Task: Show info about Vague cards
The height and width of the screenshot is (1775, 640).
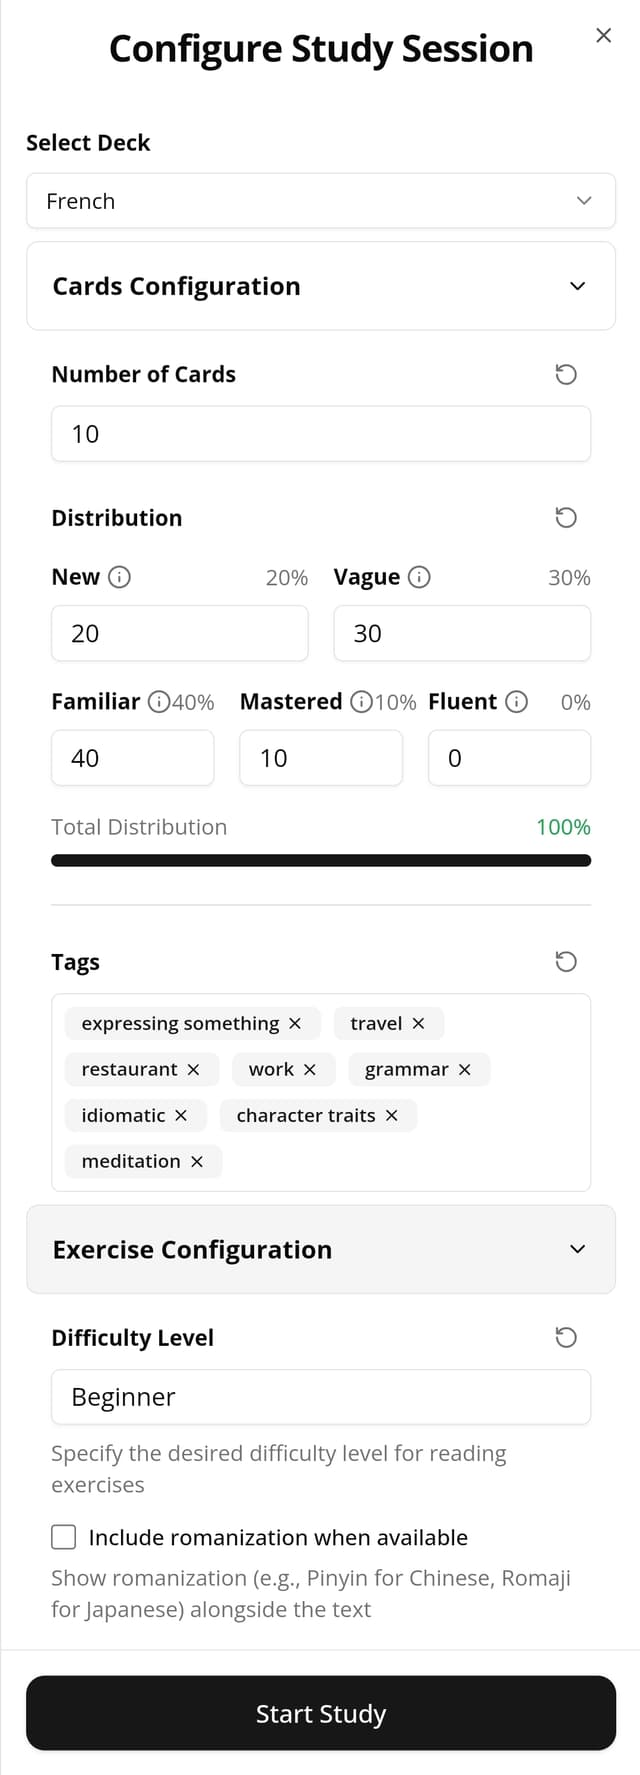Action: pyautogui.click(x=420, y=577)
